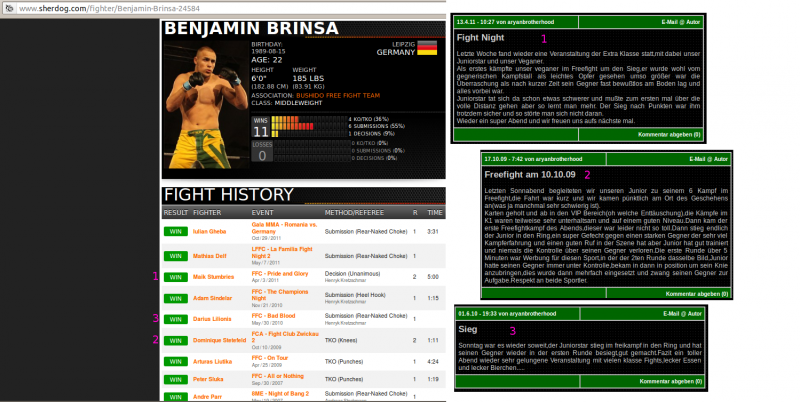Click the WIN badge for Peter Sluka

(176, 380)
